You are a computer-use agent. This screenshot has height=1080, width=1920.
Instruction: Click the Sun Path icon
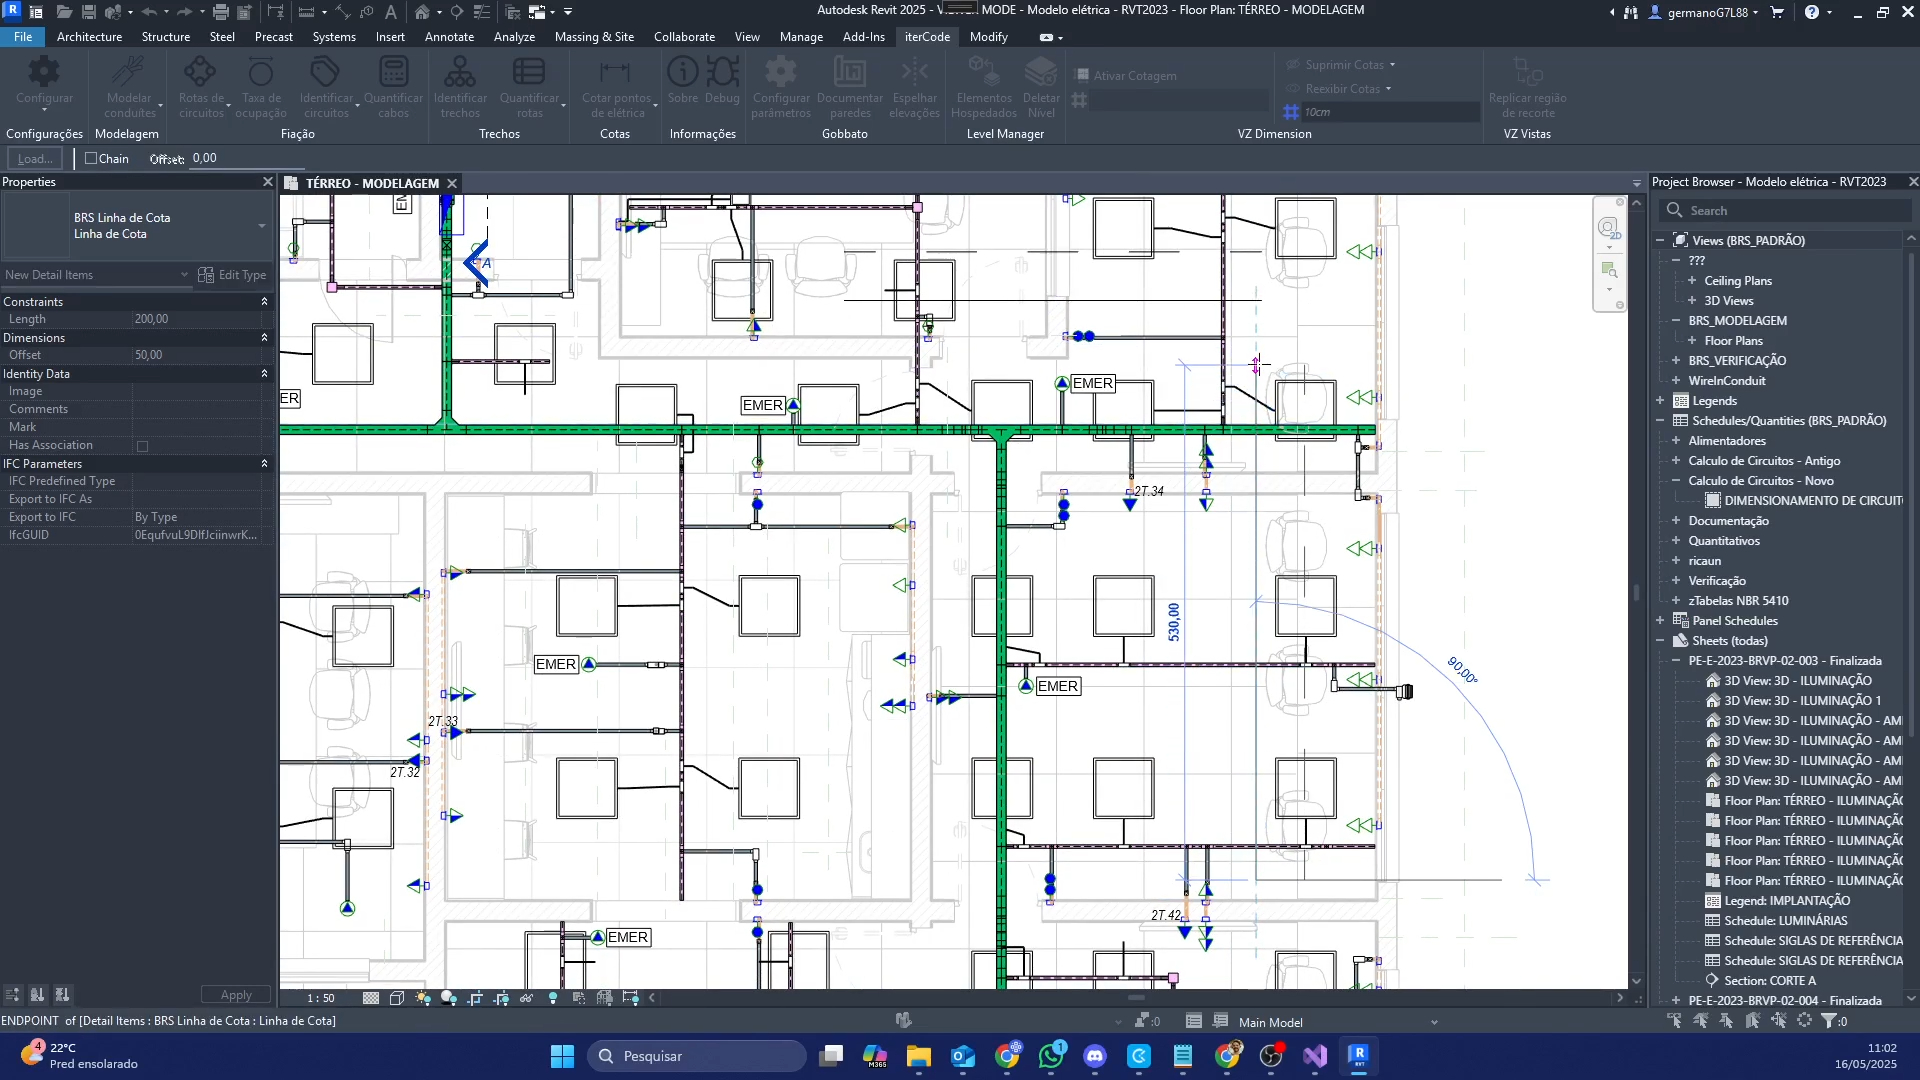[423, 998]
